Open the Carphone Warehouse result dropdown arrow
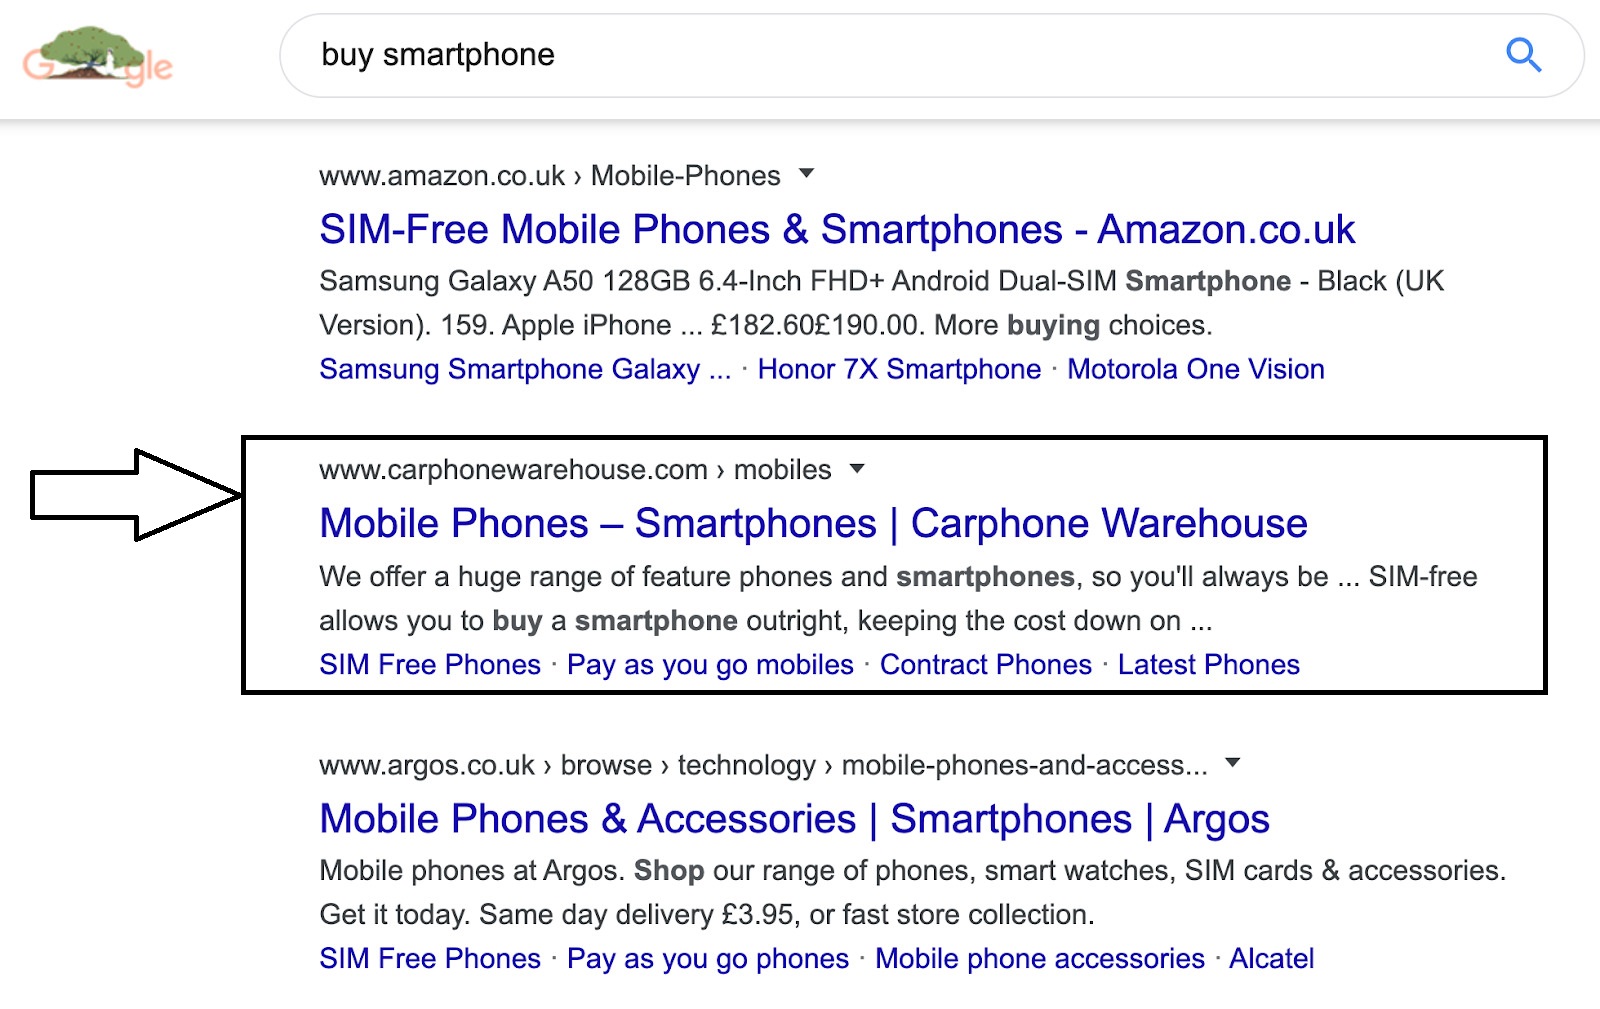The image size is (1600, 1009). pos(857,468)
